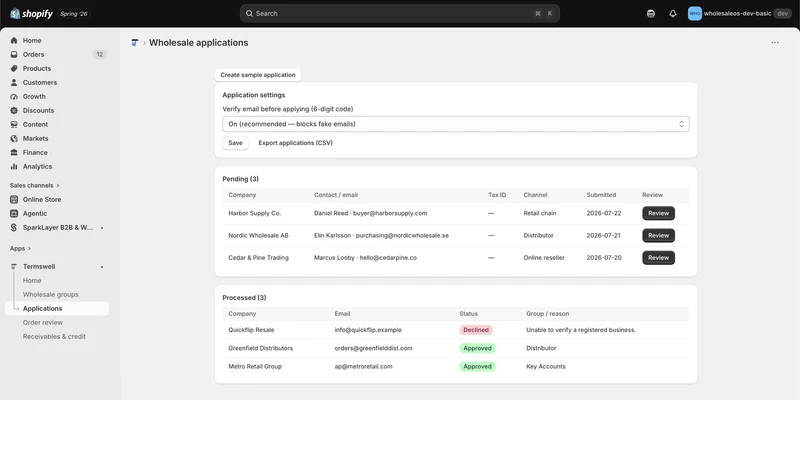
Task: Click the Products tag icon
Action: (x=14, y=68)
